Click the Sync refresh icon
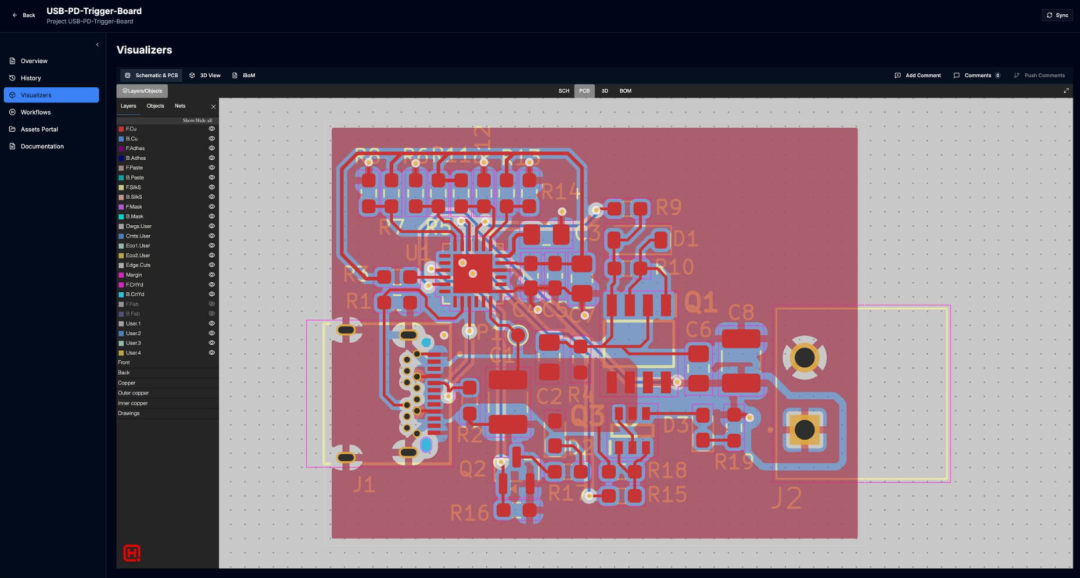 (1049, 15)
